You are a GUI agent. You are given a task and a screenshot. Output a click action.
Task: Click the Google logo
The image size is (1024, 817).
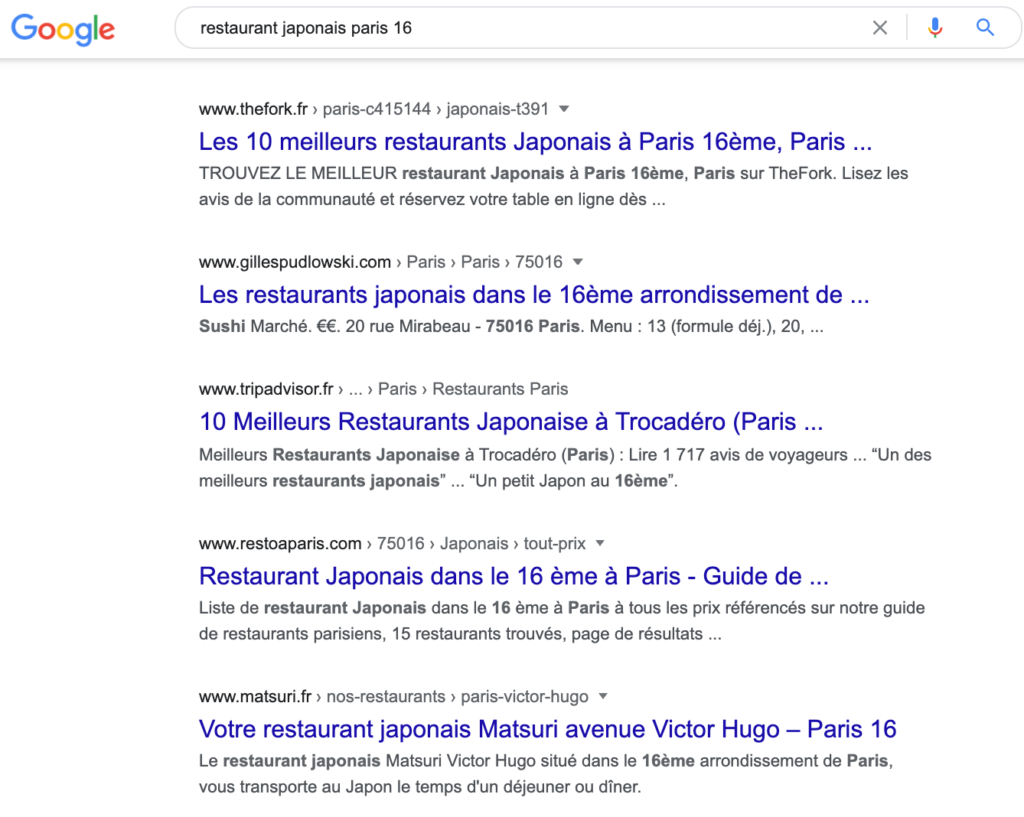click(x=62, y=29)
